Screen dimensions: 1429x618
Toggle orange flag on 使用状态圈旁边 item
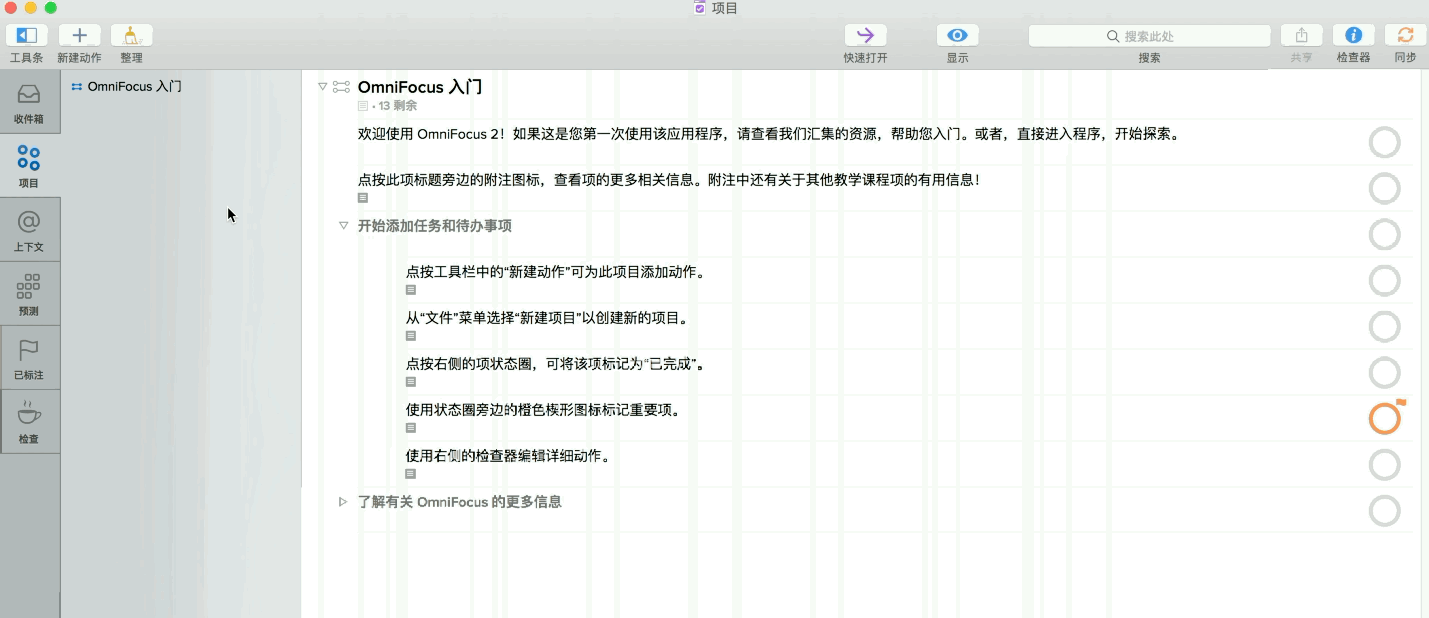point(1401,403)
